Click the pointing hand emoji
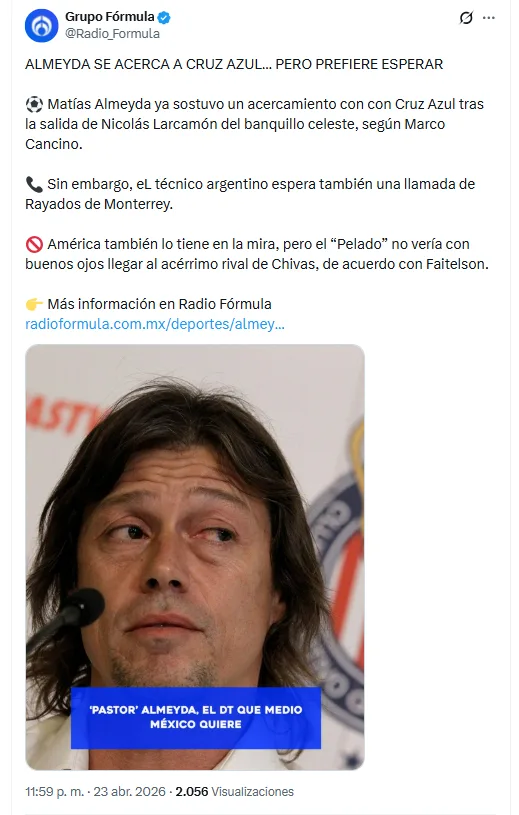The image size is (519, 815). pyautogui.click(x=34, y=304)
